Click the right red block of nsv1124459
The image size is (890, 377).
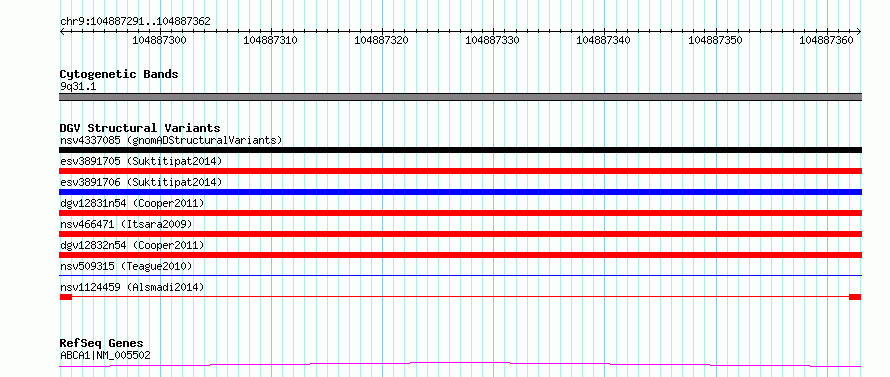855,297
